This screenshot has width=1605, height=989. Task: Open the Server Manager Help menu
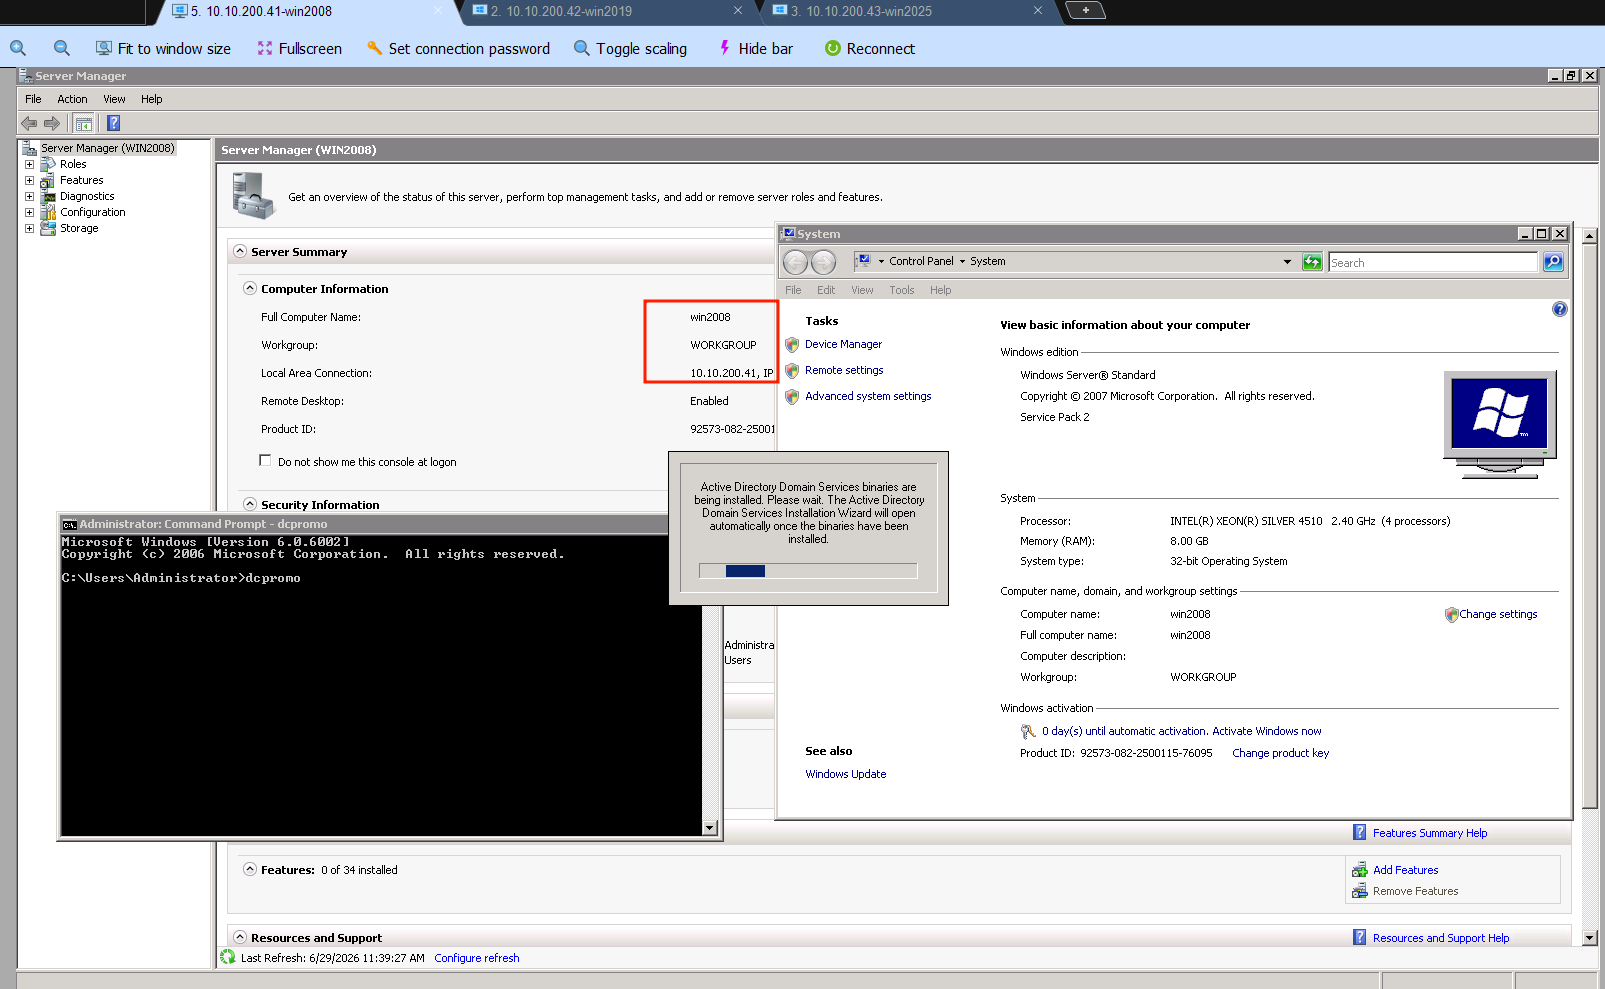(151, 99)
